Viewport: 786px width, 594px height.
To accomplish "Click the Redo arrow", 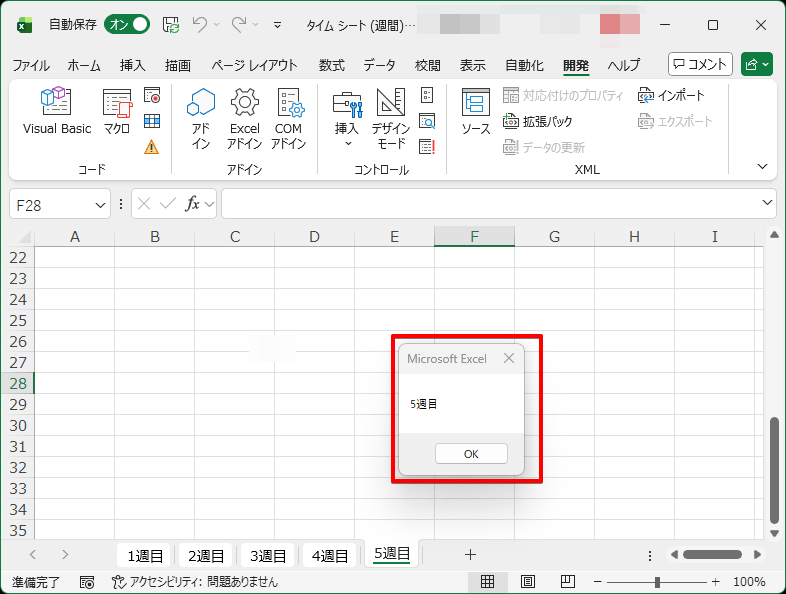I will click(x=239, y=24).
